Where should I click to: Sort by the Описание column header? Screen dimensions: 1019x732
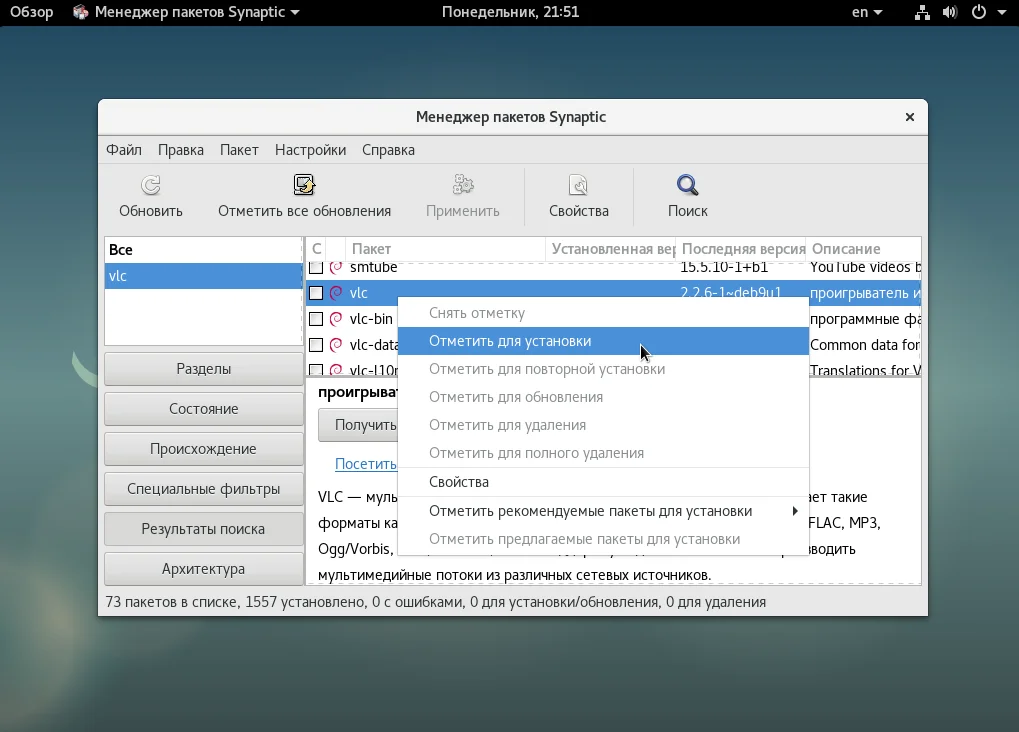[x=864, y=249]
